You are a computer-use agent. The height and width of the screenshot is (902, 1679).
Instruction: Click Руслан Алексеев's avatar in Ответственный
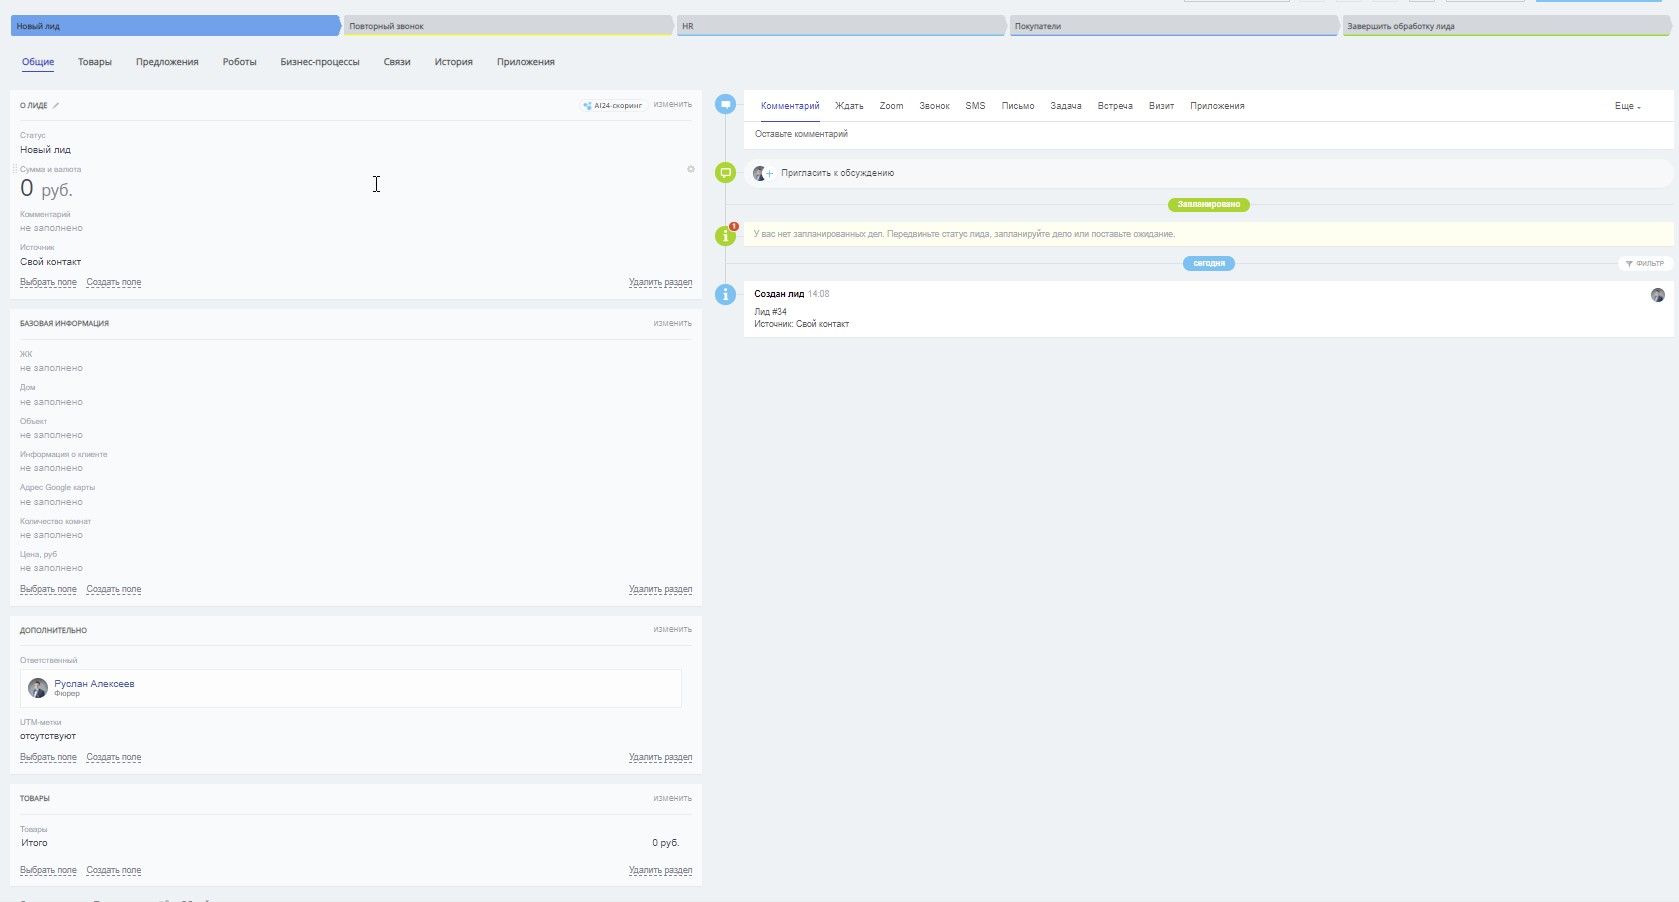[38, 688]
